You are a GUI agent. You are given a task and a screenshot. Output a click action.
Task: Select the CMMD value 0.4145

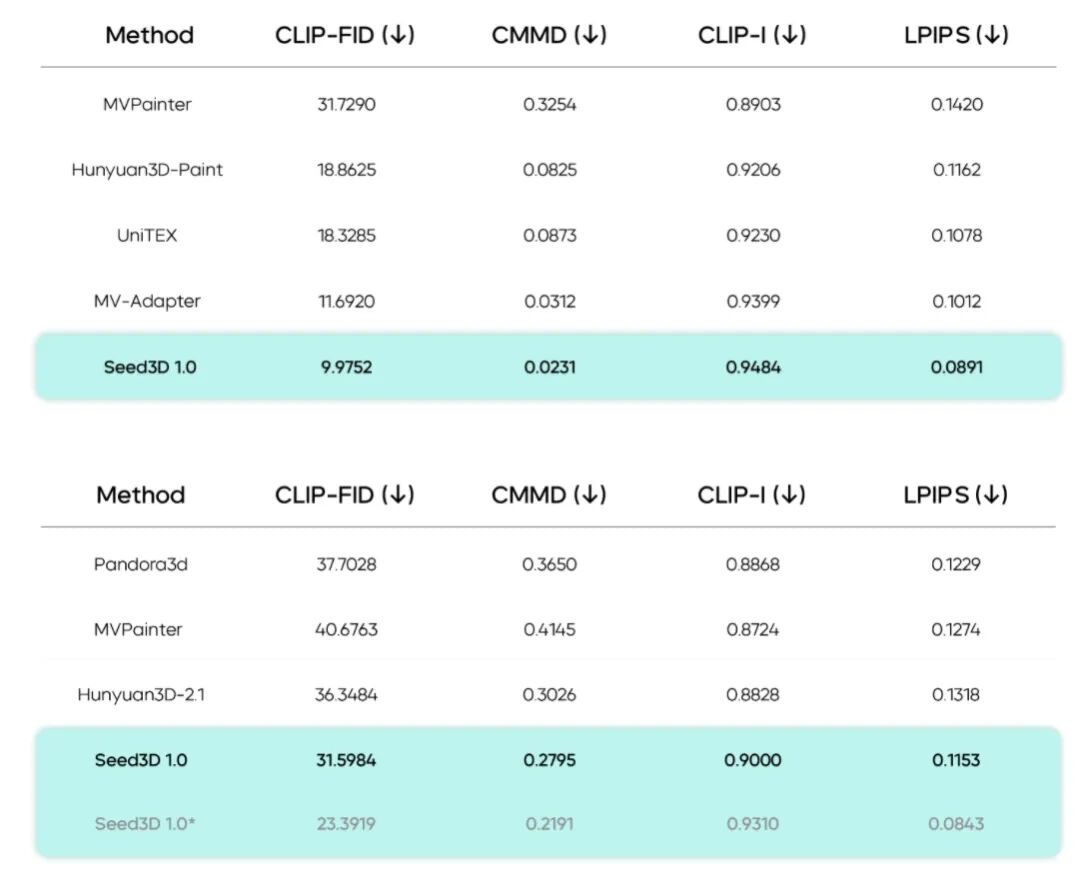point(549,629)
